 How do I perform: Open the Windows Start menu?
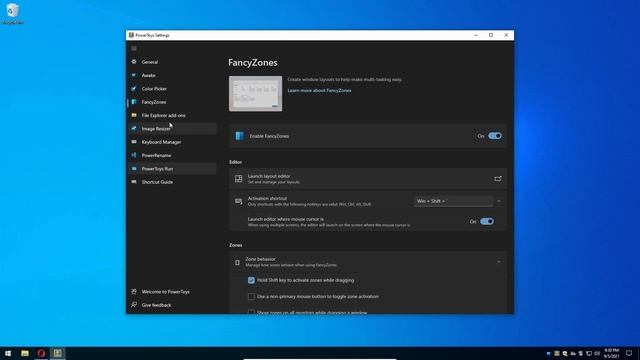8,353
